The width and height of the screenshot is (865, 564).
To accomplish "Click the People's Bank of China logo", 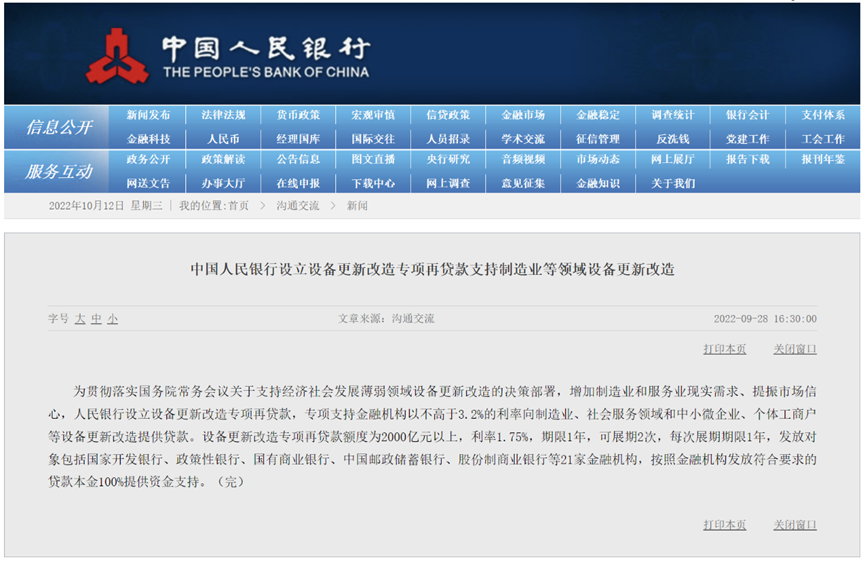I will point(117,57).
